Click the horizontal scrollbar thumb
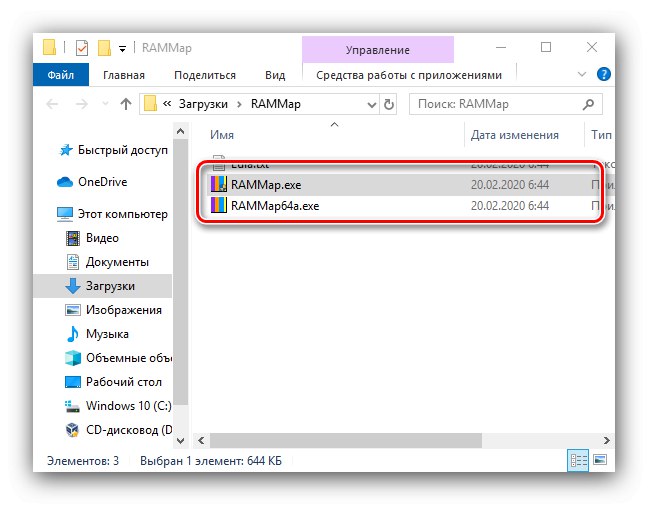Viewport: 648px width, 505px height. (x=346, y=441)
